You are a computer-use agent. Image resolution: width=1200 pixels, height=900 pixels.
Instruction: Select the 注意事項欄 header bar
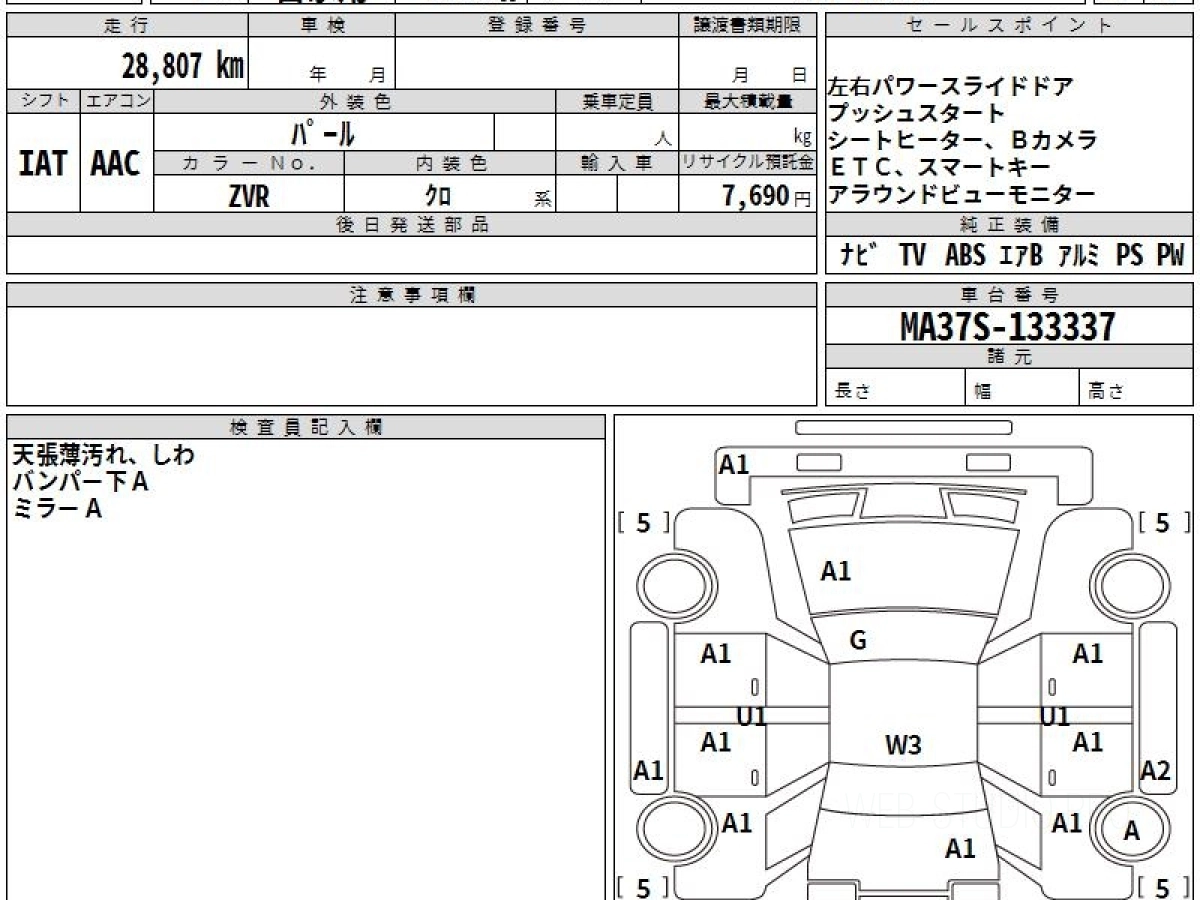pyautogui.click(x=412, y=295)
